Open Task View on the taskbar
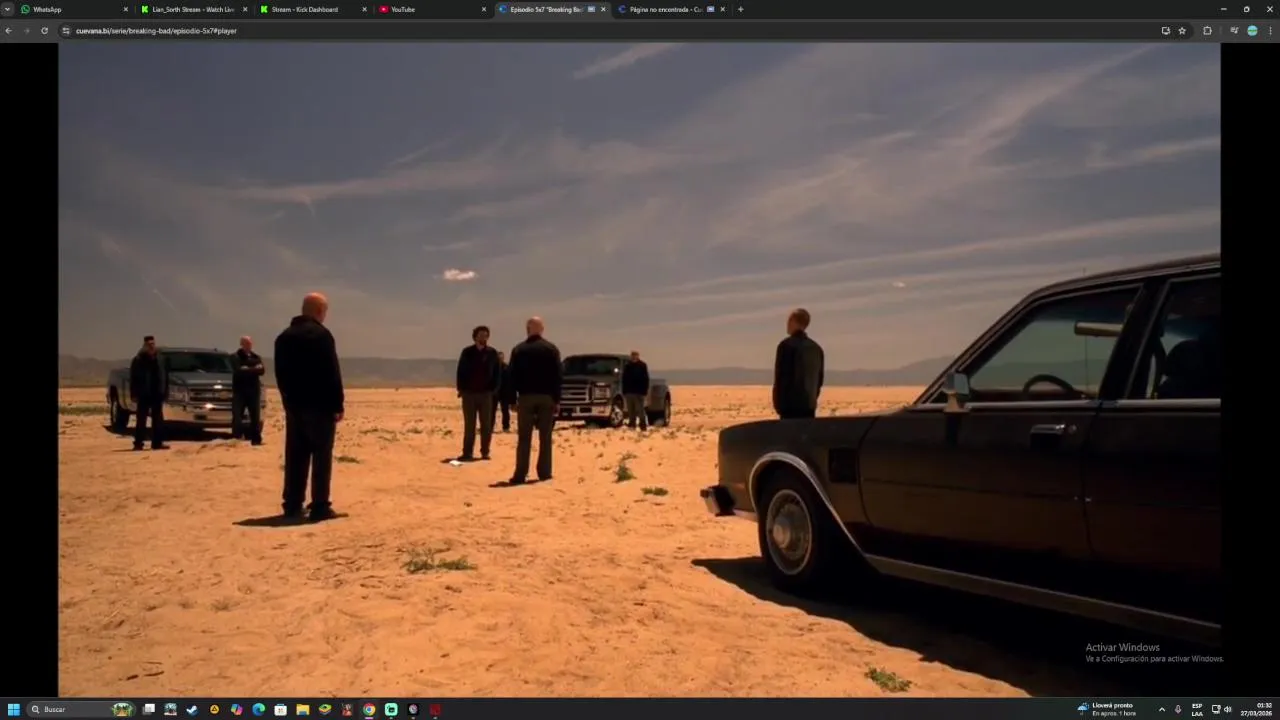 (x=149, y=710)
